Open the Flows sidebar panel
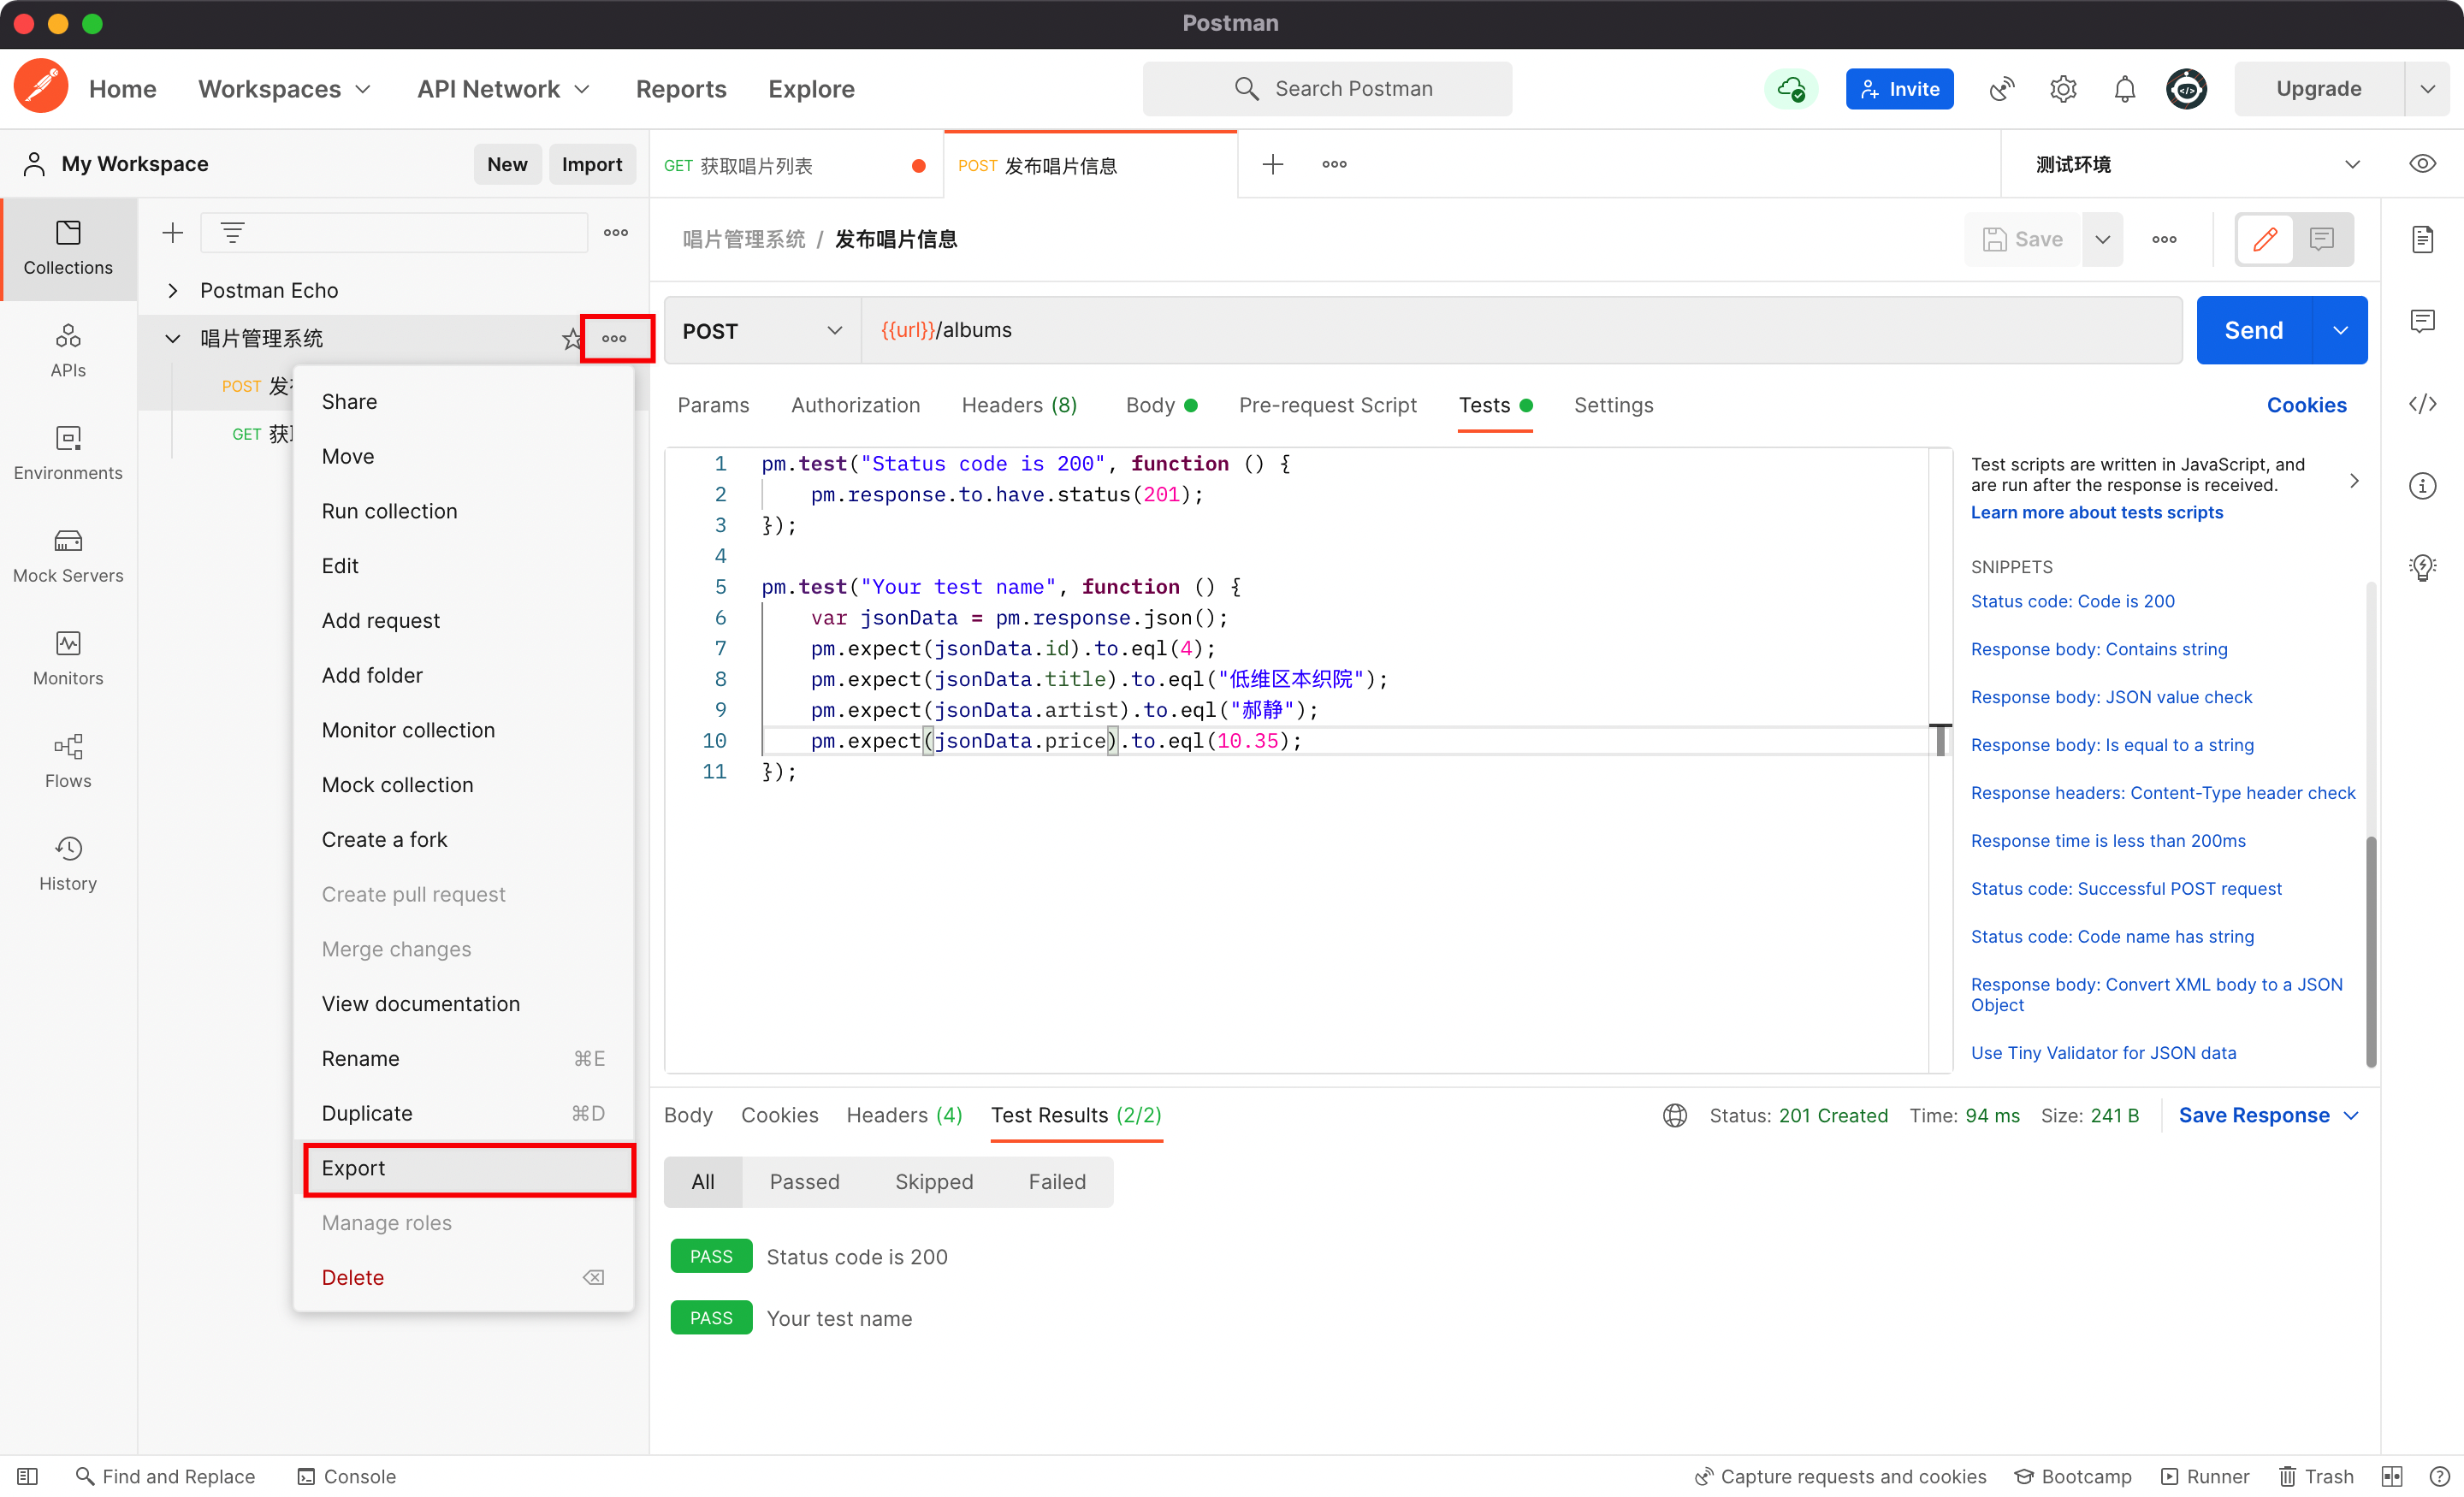This screenshot has width=2464, height=1497. coord(68,761)
